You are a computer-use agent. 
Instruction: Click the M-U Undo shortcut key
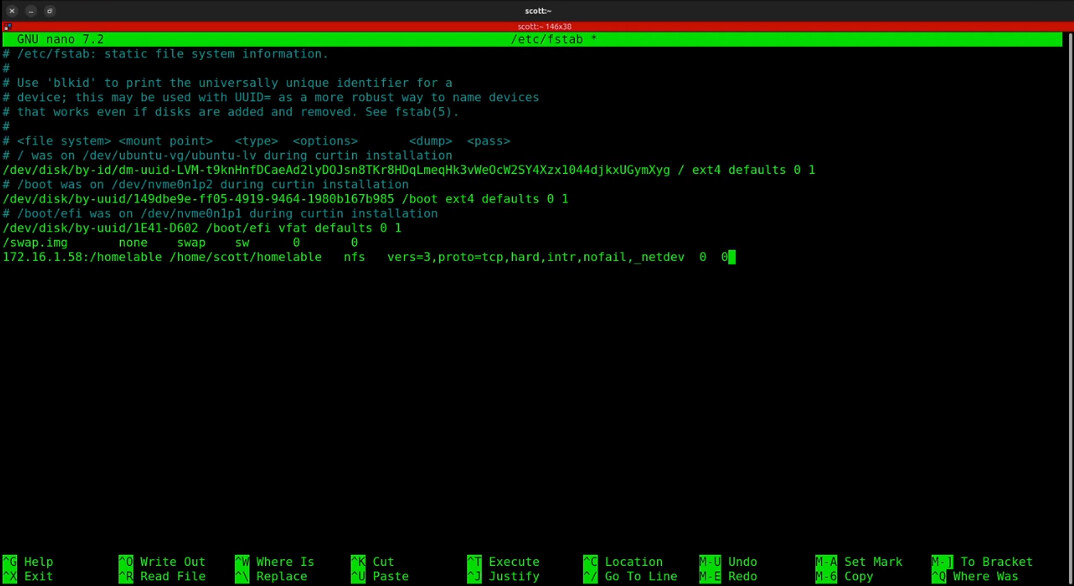(x=709, y=562)
